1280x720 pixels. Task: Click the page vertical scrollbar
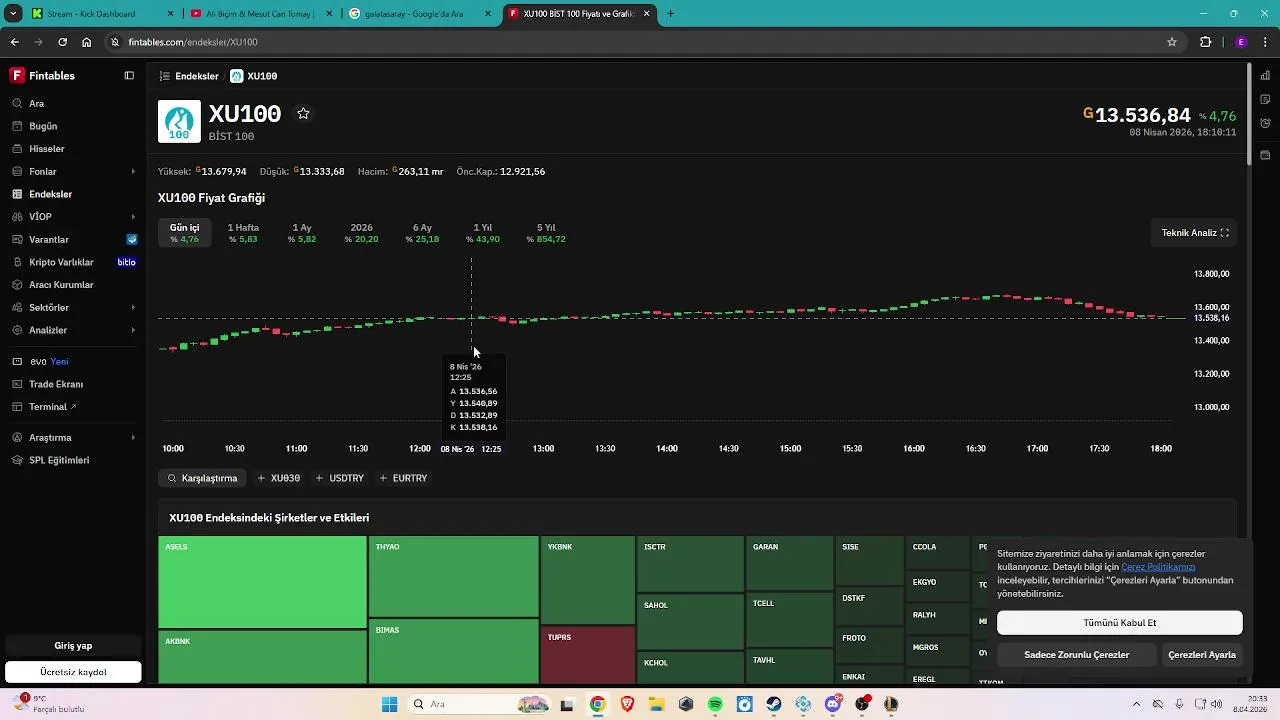click(x=1248, y=115)
